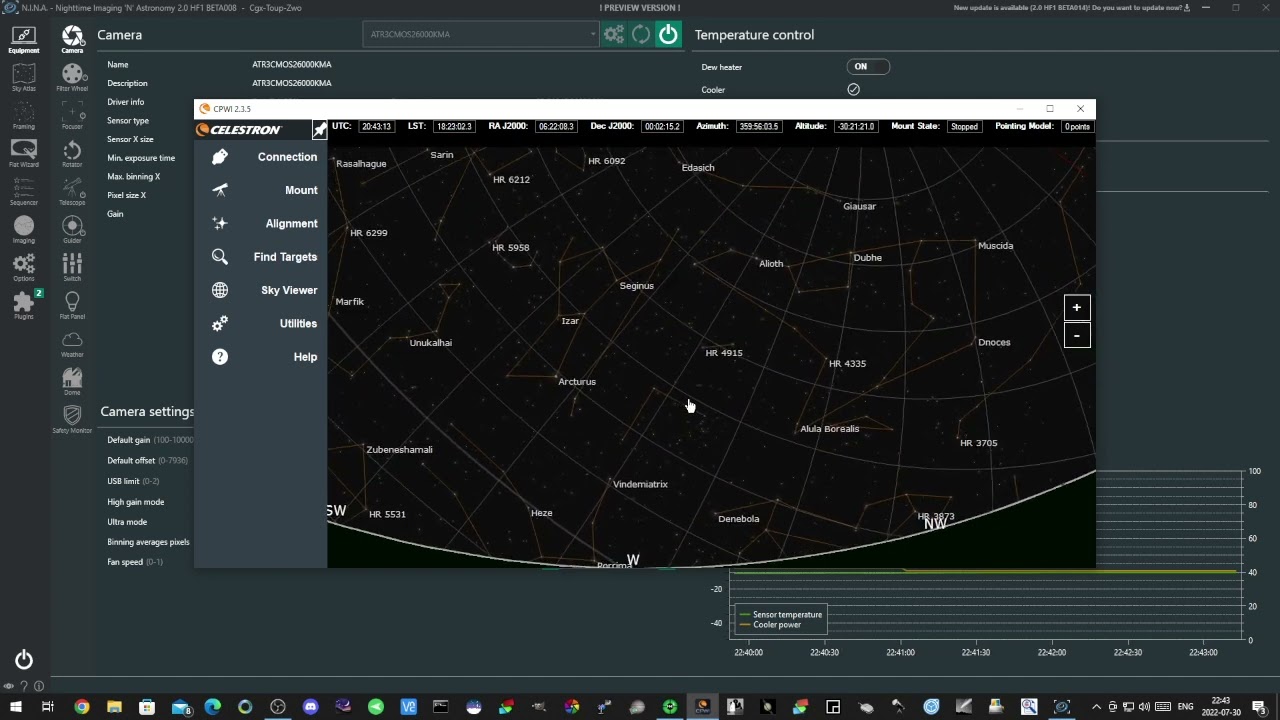
Task: Open the Plugins section
Action: [23, 305]
